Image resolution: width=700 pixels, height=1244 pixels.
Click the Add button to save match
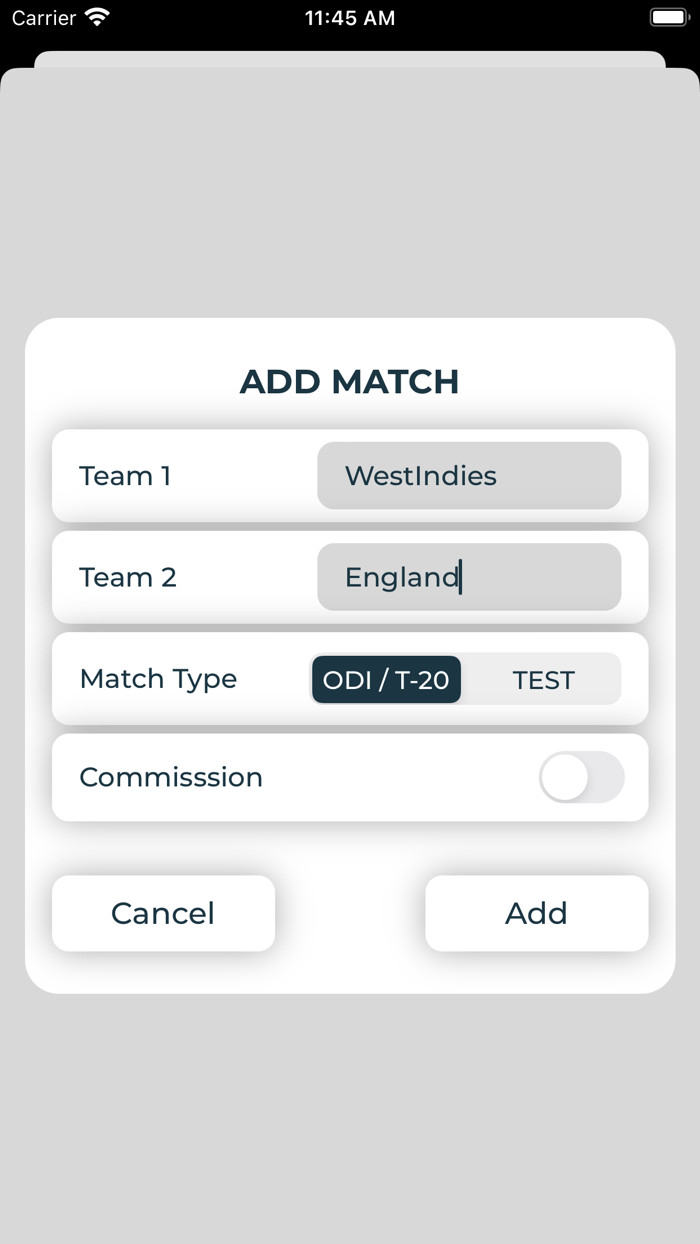(536, 913)
